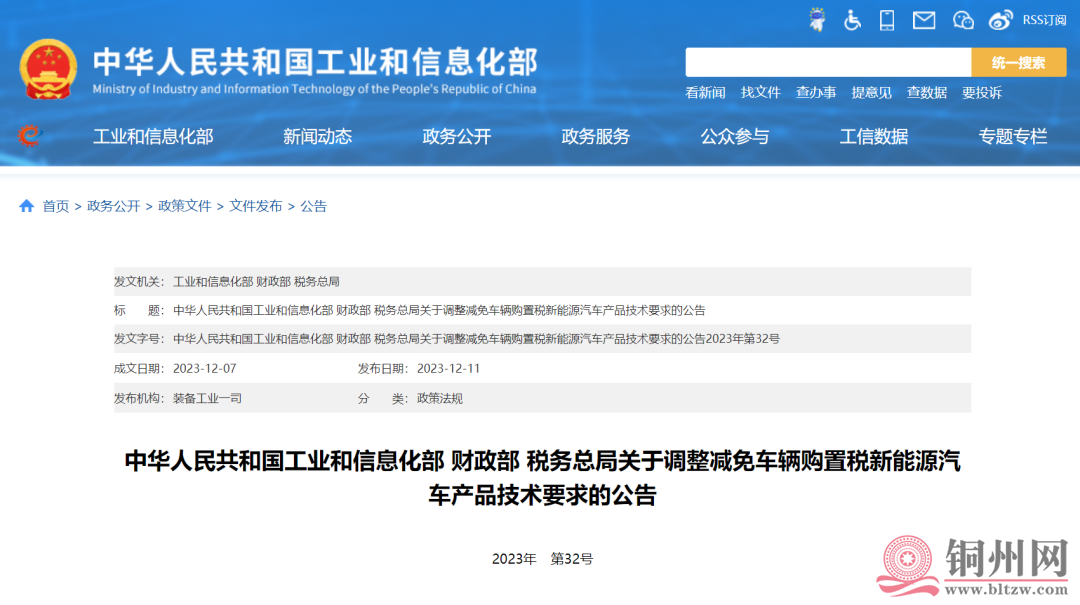This screenshot has width=1080, height=605.
Task: Click the WeChat icon in header
Action: coord(963,20)
